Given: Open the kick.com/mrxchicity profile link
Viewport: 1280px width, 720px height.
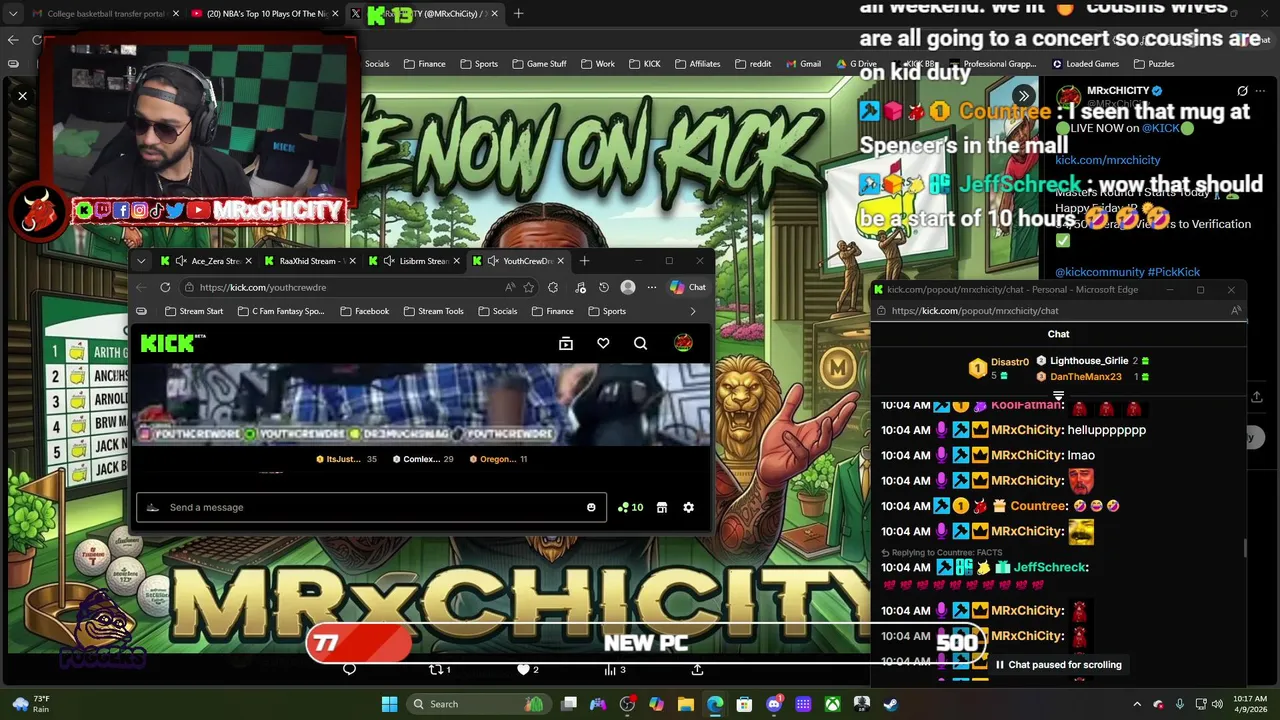Looking at the screenshot, I should tap(1107, 160).
